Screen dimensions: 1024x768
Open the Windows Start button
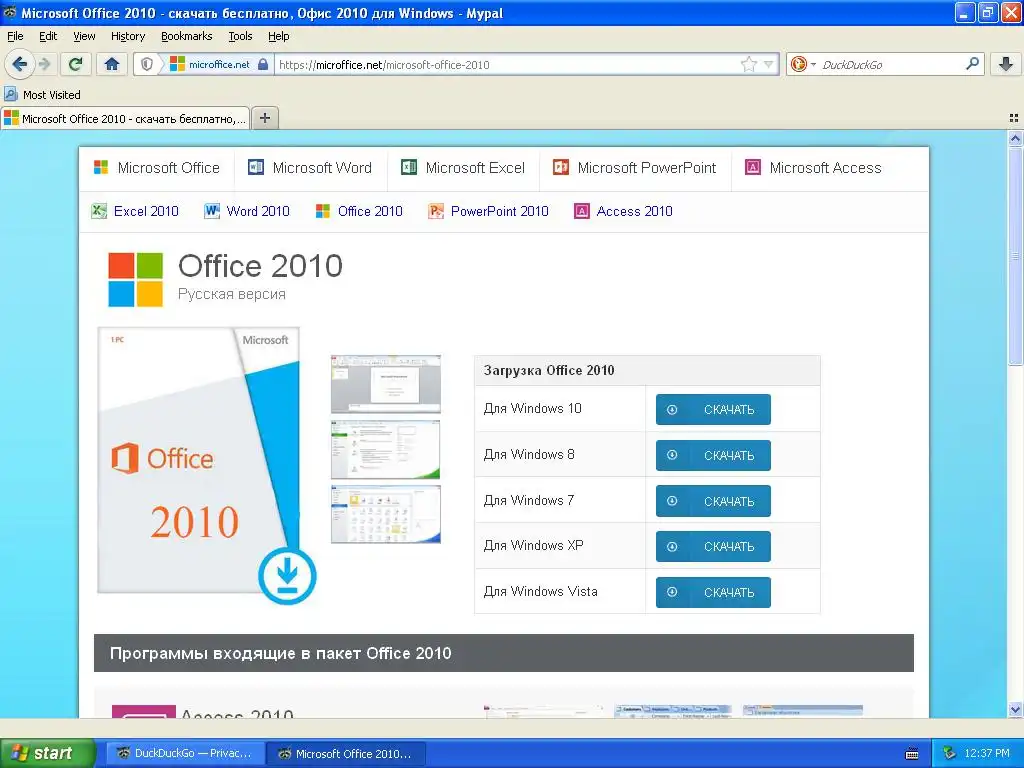(47, 753)
